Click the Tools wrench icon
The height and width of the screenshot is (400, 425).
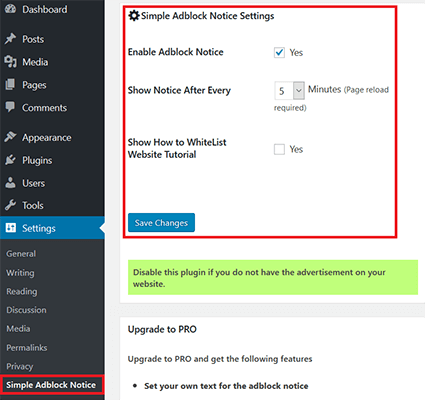tap(10, 205)
